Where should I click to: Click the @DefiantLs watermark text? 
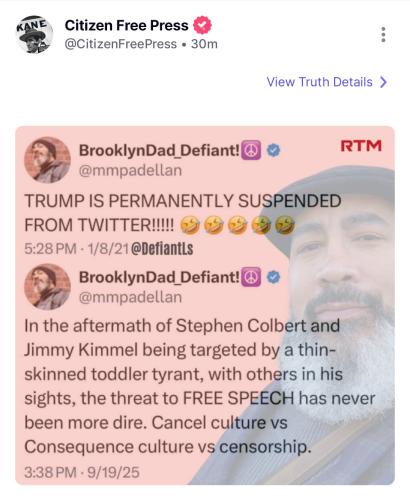click(x=162, y=249)
